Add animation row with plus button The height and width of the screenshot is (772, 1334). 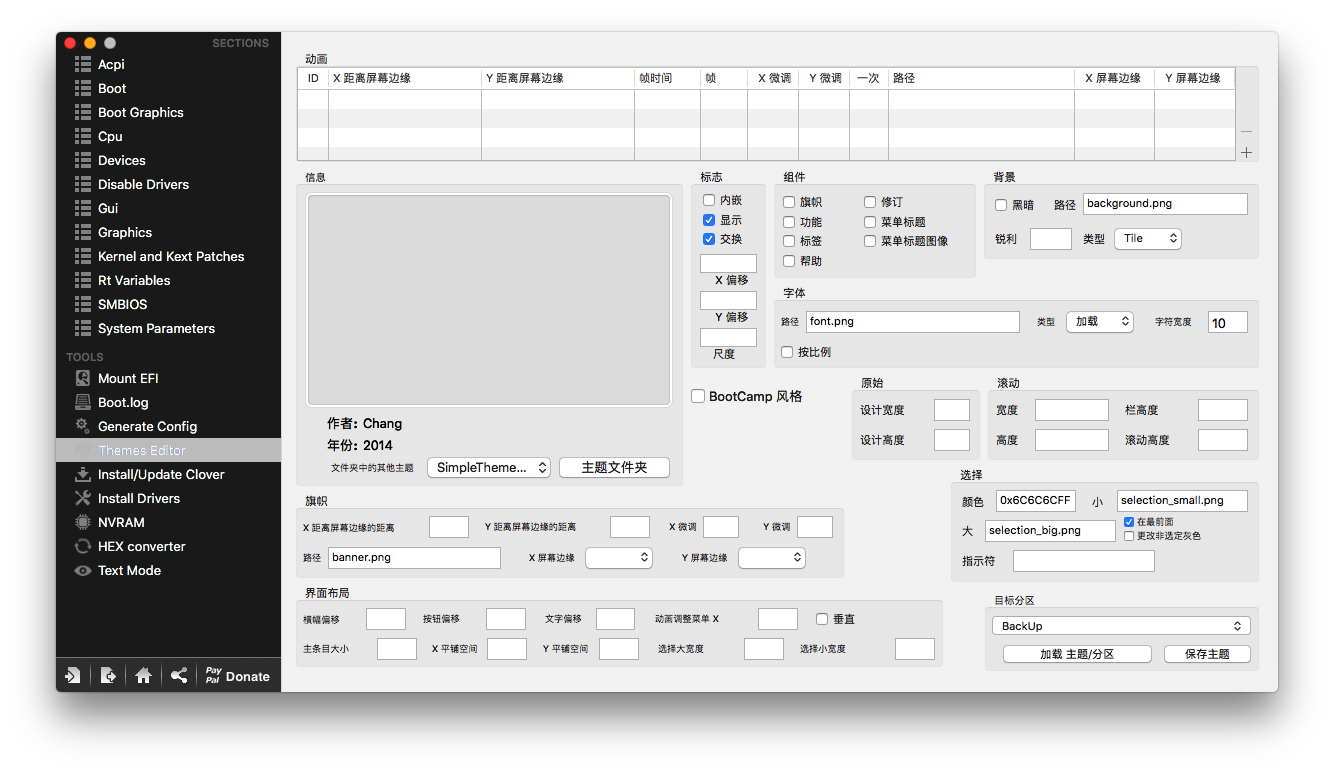pyautogui.click(x=1246, y=152)
